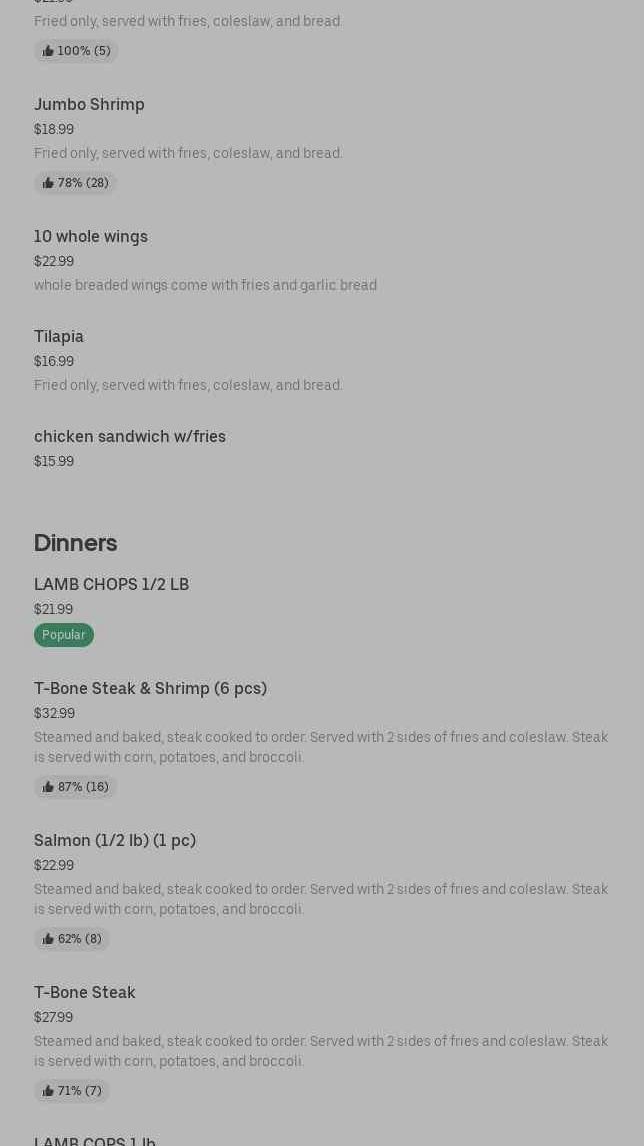Select the 10 whole wings item
Image resolution: width=644 pixels, height=1146 pixels.
click(91, 236)
